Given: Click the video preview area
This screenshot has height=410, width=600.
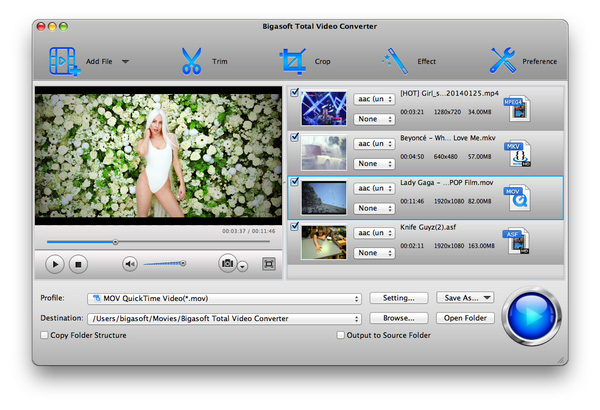Looking at the screenshot, I should pos(158,155).
